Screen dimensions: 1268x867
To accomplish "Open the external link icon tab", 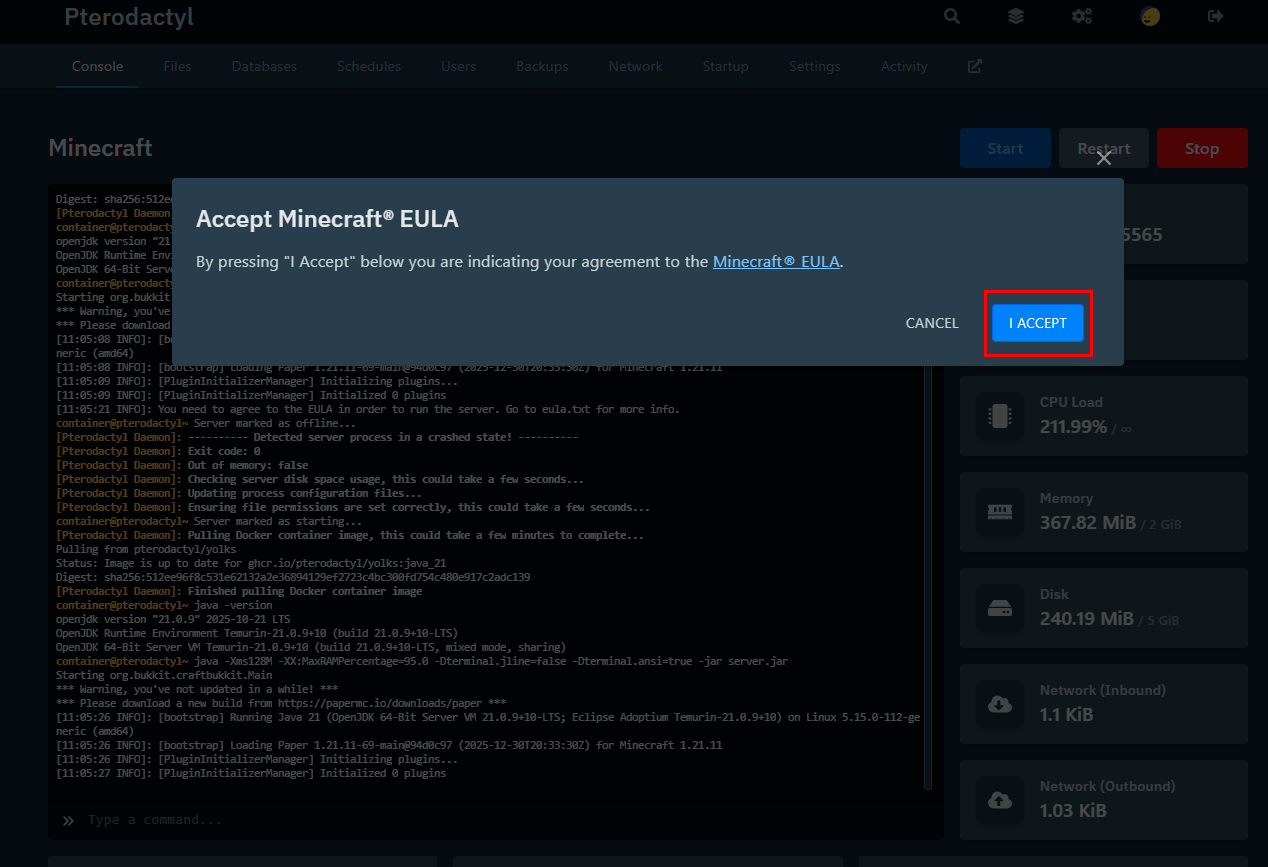I will [x=975, y=66].
